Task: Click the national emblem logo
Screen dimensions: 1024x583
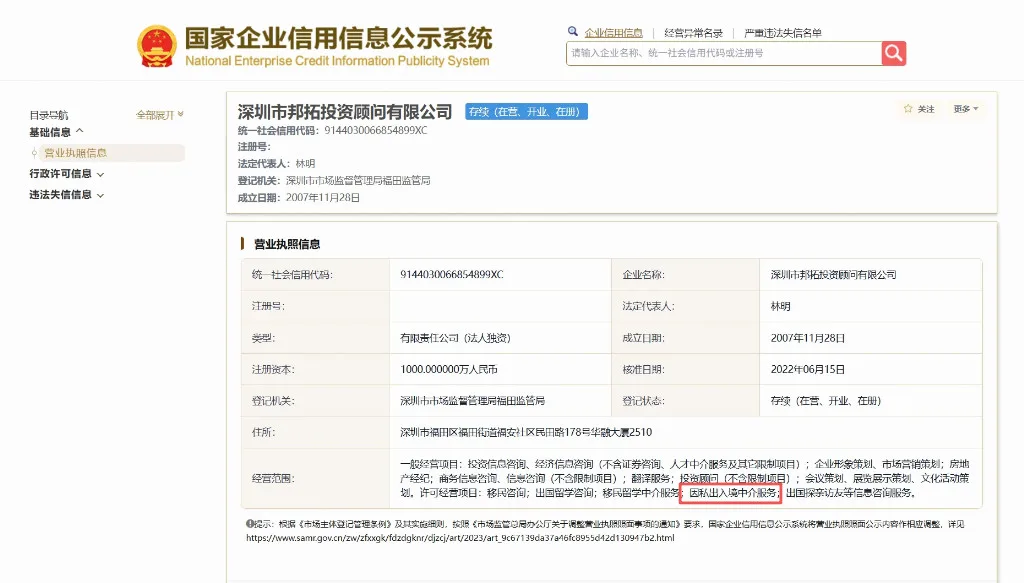Action: [x=157, y=46]
